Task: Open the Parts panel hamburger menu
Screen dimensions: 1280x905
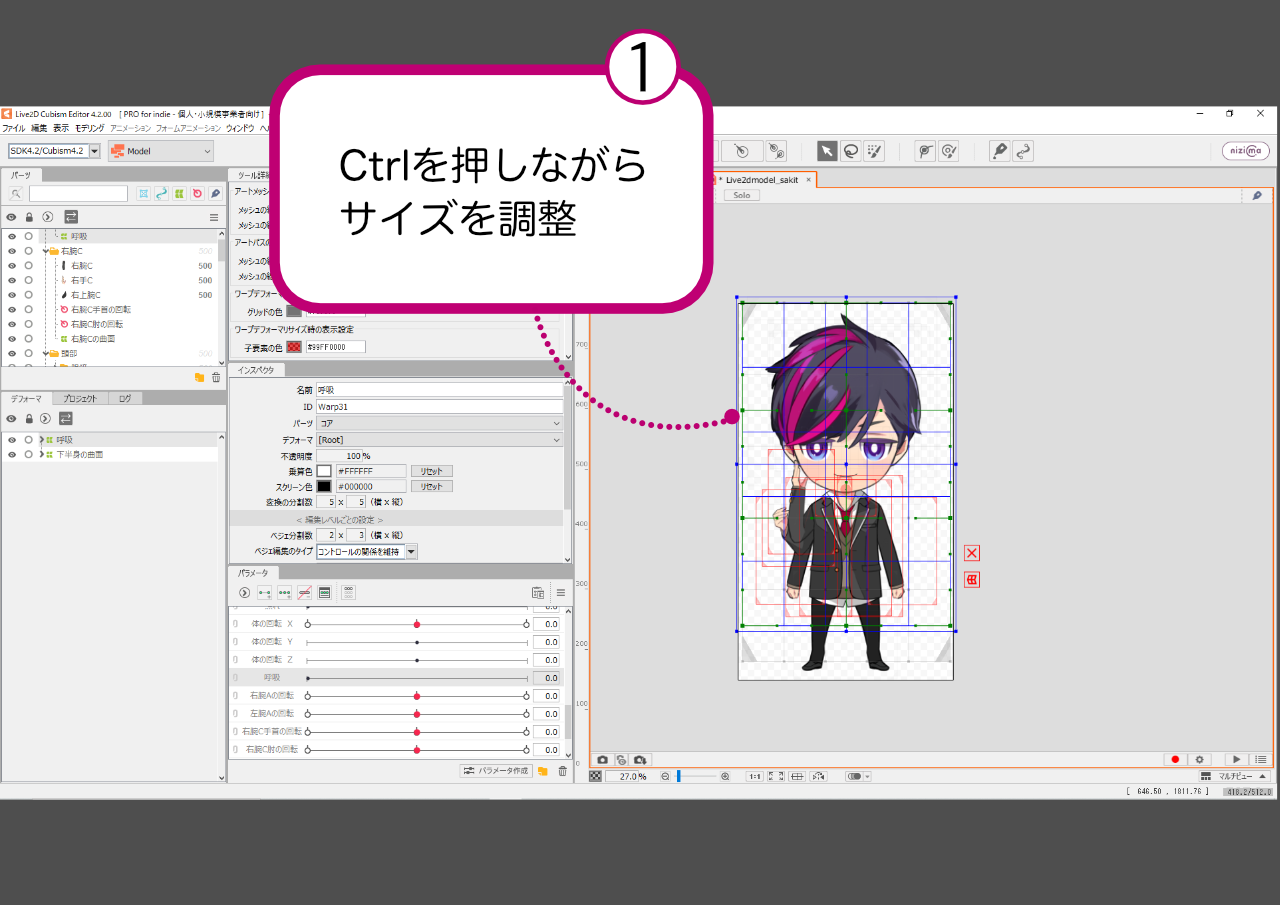Action: [213, 217]
